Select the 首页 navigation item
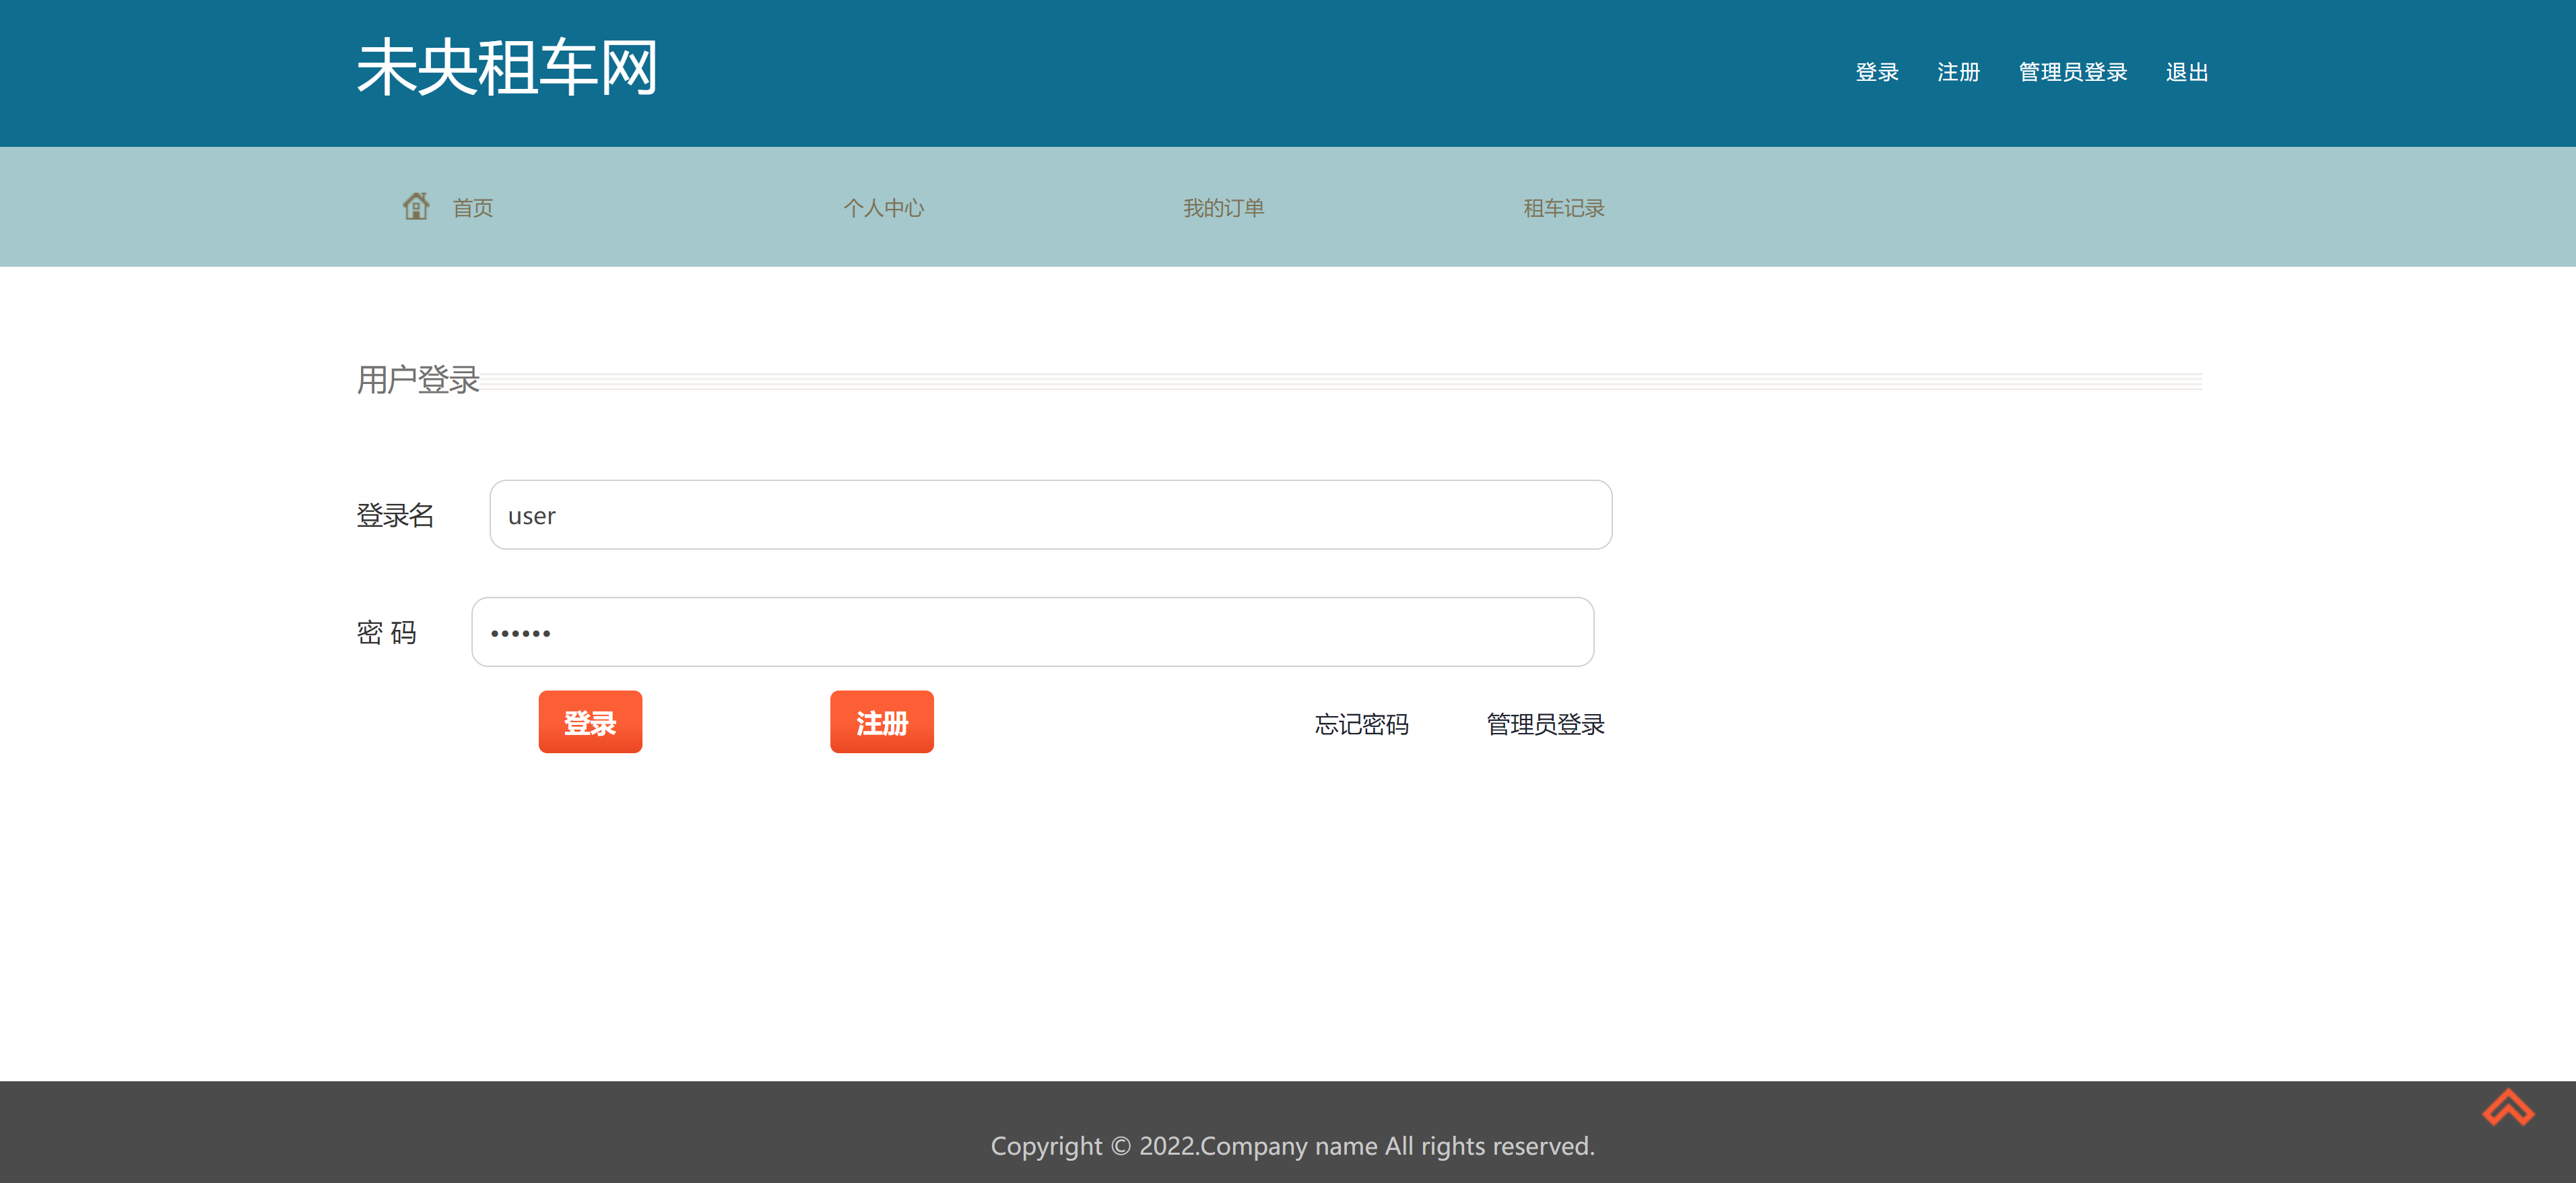The image size is (2576, 1183). pos(472,207)
